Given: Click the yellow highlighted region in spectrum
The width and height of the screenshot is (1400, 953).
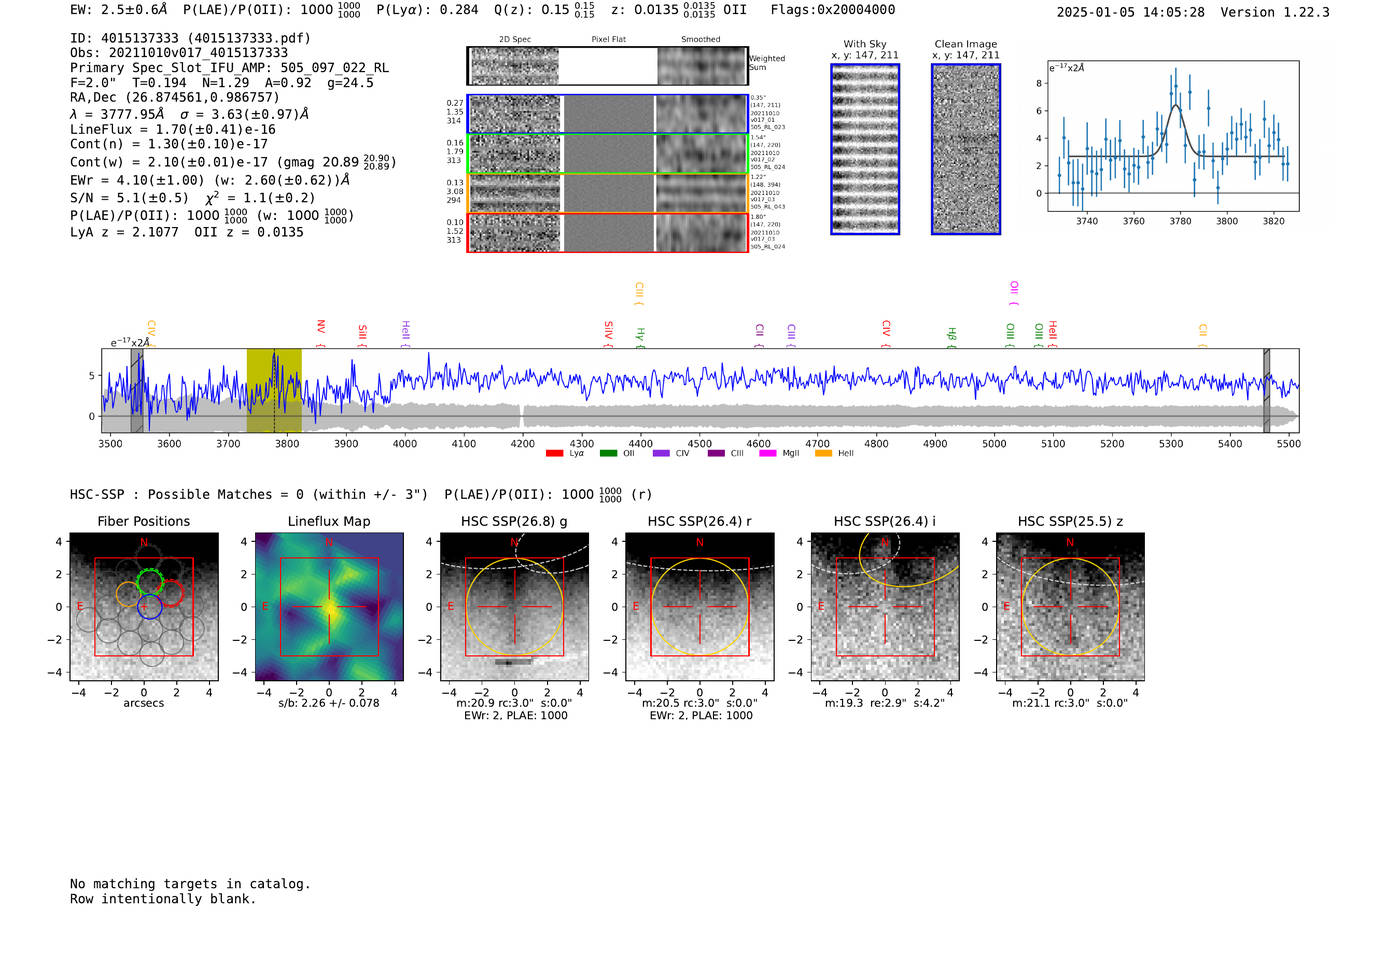Looking at the screenshot, I should point(274,390).
